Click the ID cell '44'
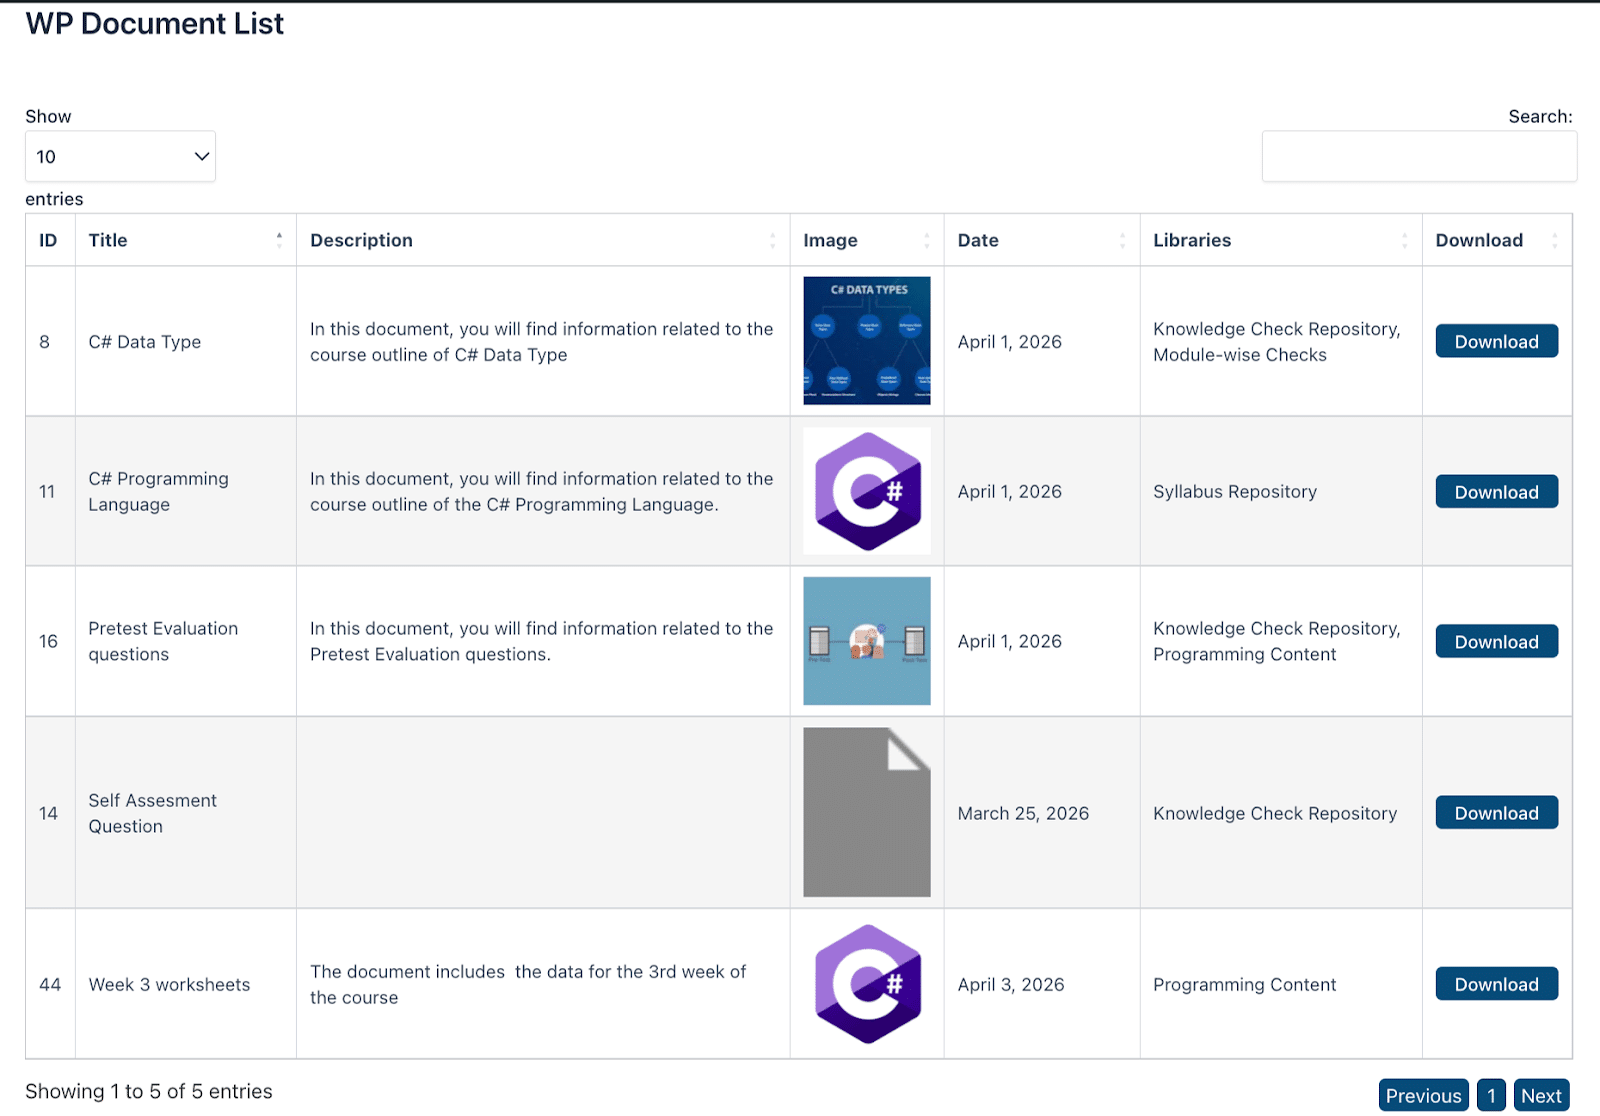The image size is (1600, 1116). coord(50,985)
